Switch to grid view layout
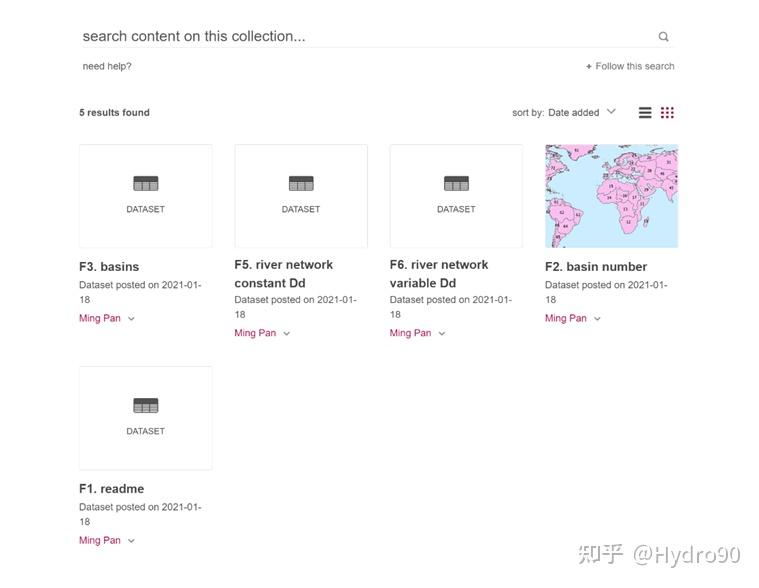 point(667,113)
